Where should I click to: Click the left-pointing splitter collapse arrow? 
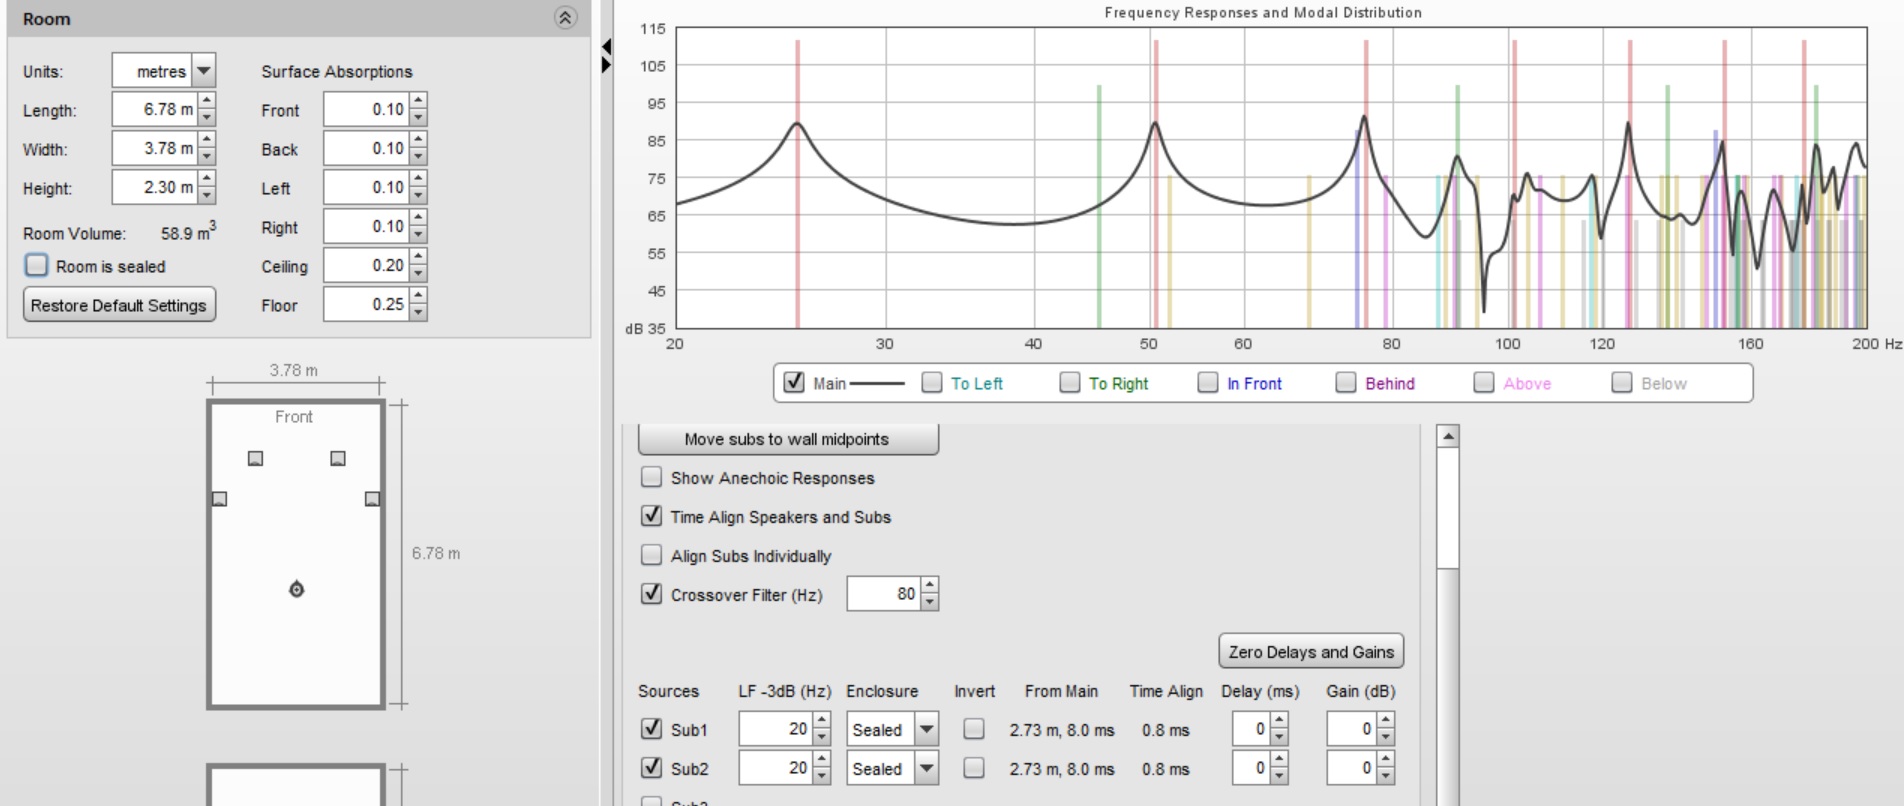click(606, 47)
